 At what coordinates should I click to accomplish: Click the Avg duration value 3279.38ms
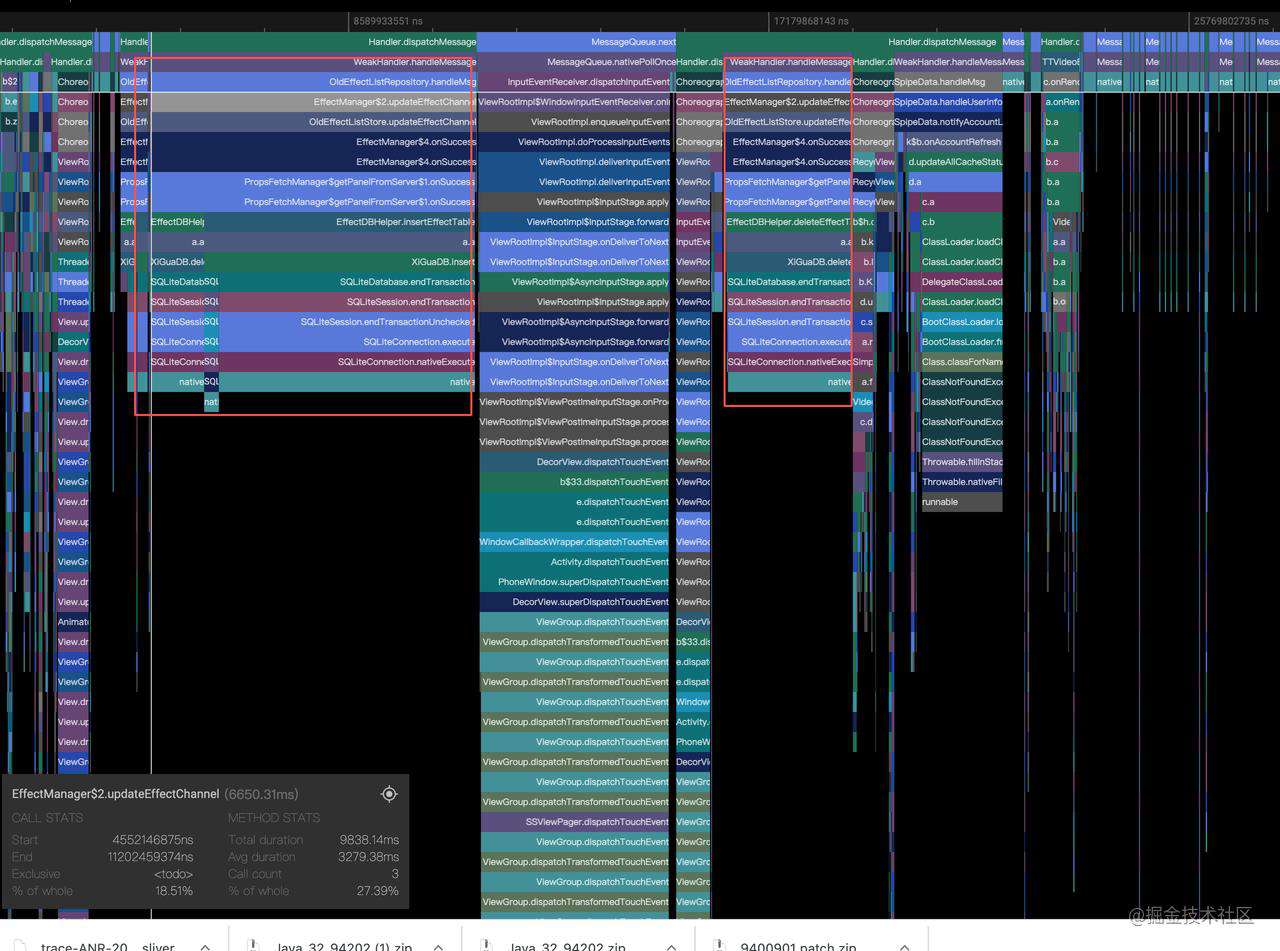coord(369,857)
